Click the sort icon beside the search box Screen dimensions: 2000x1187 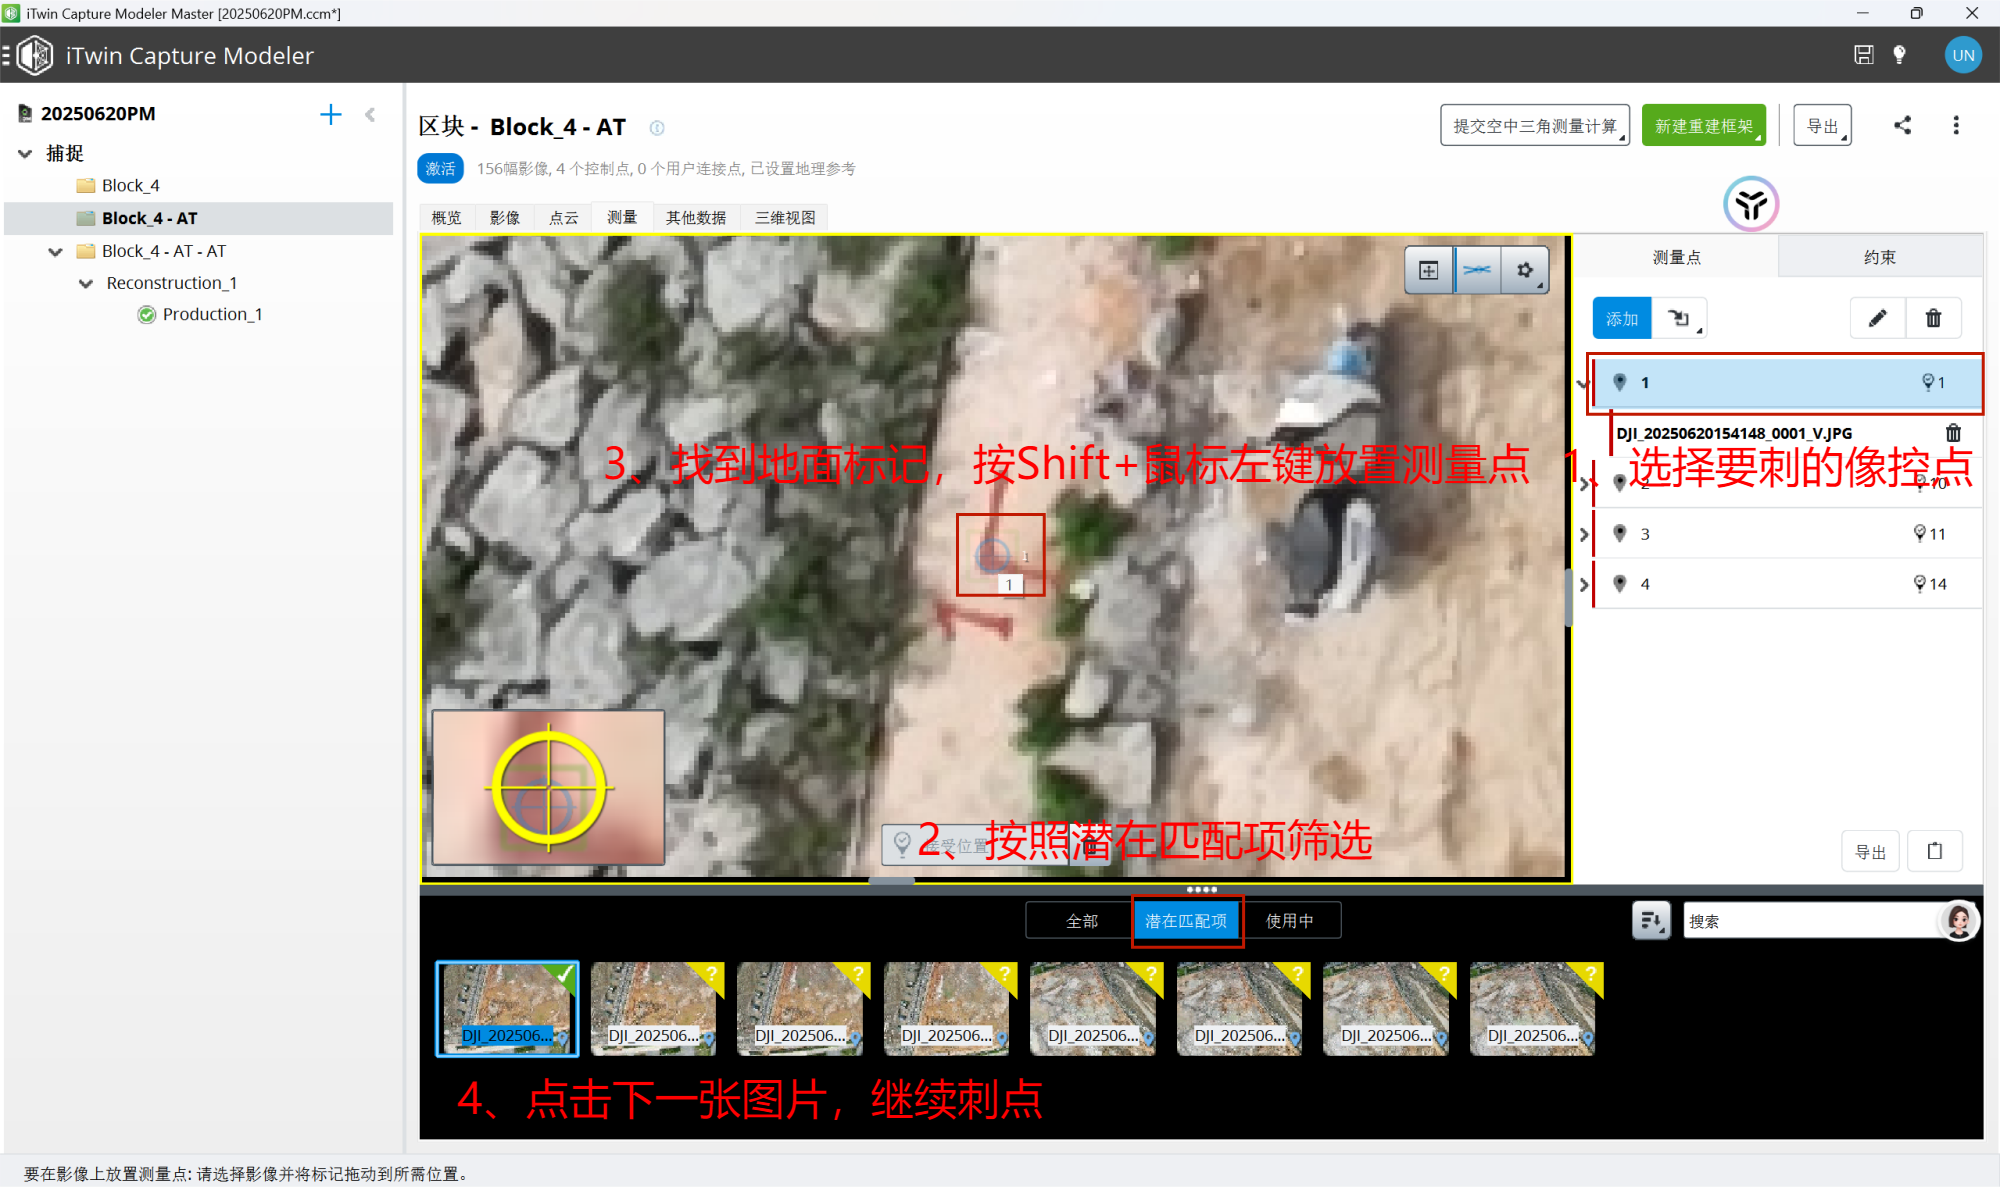pos(1651,920)
